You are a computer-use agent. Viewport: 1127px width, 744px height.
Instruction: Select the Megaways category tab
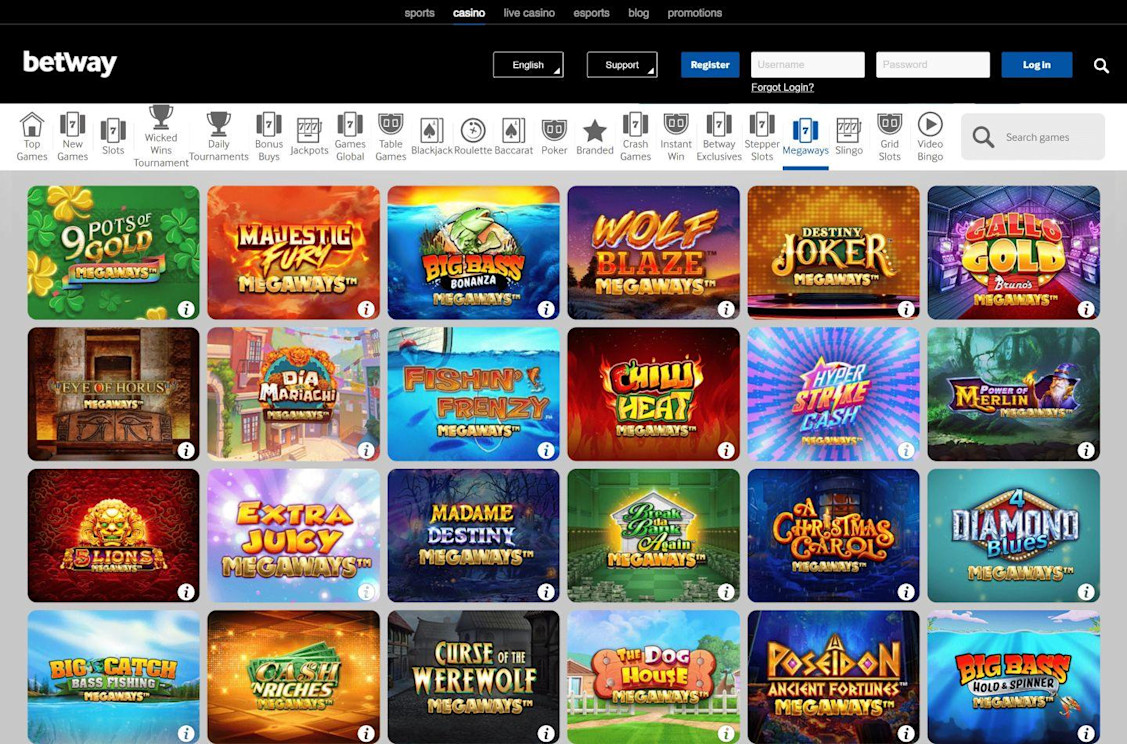click(805, 137)
